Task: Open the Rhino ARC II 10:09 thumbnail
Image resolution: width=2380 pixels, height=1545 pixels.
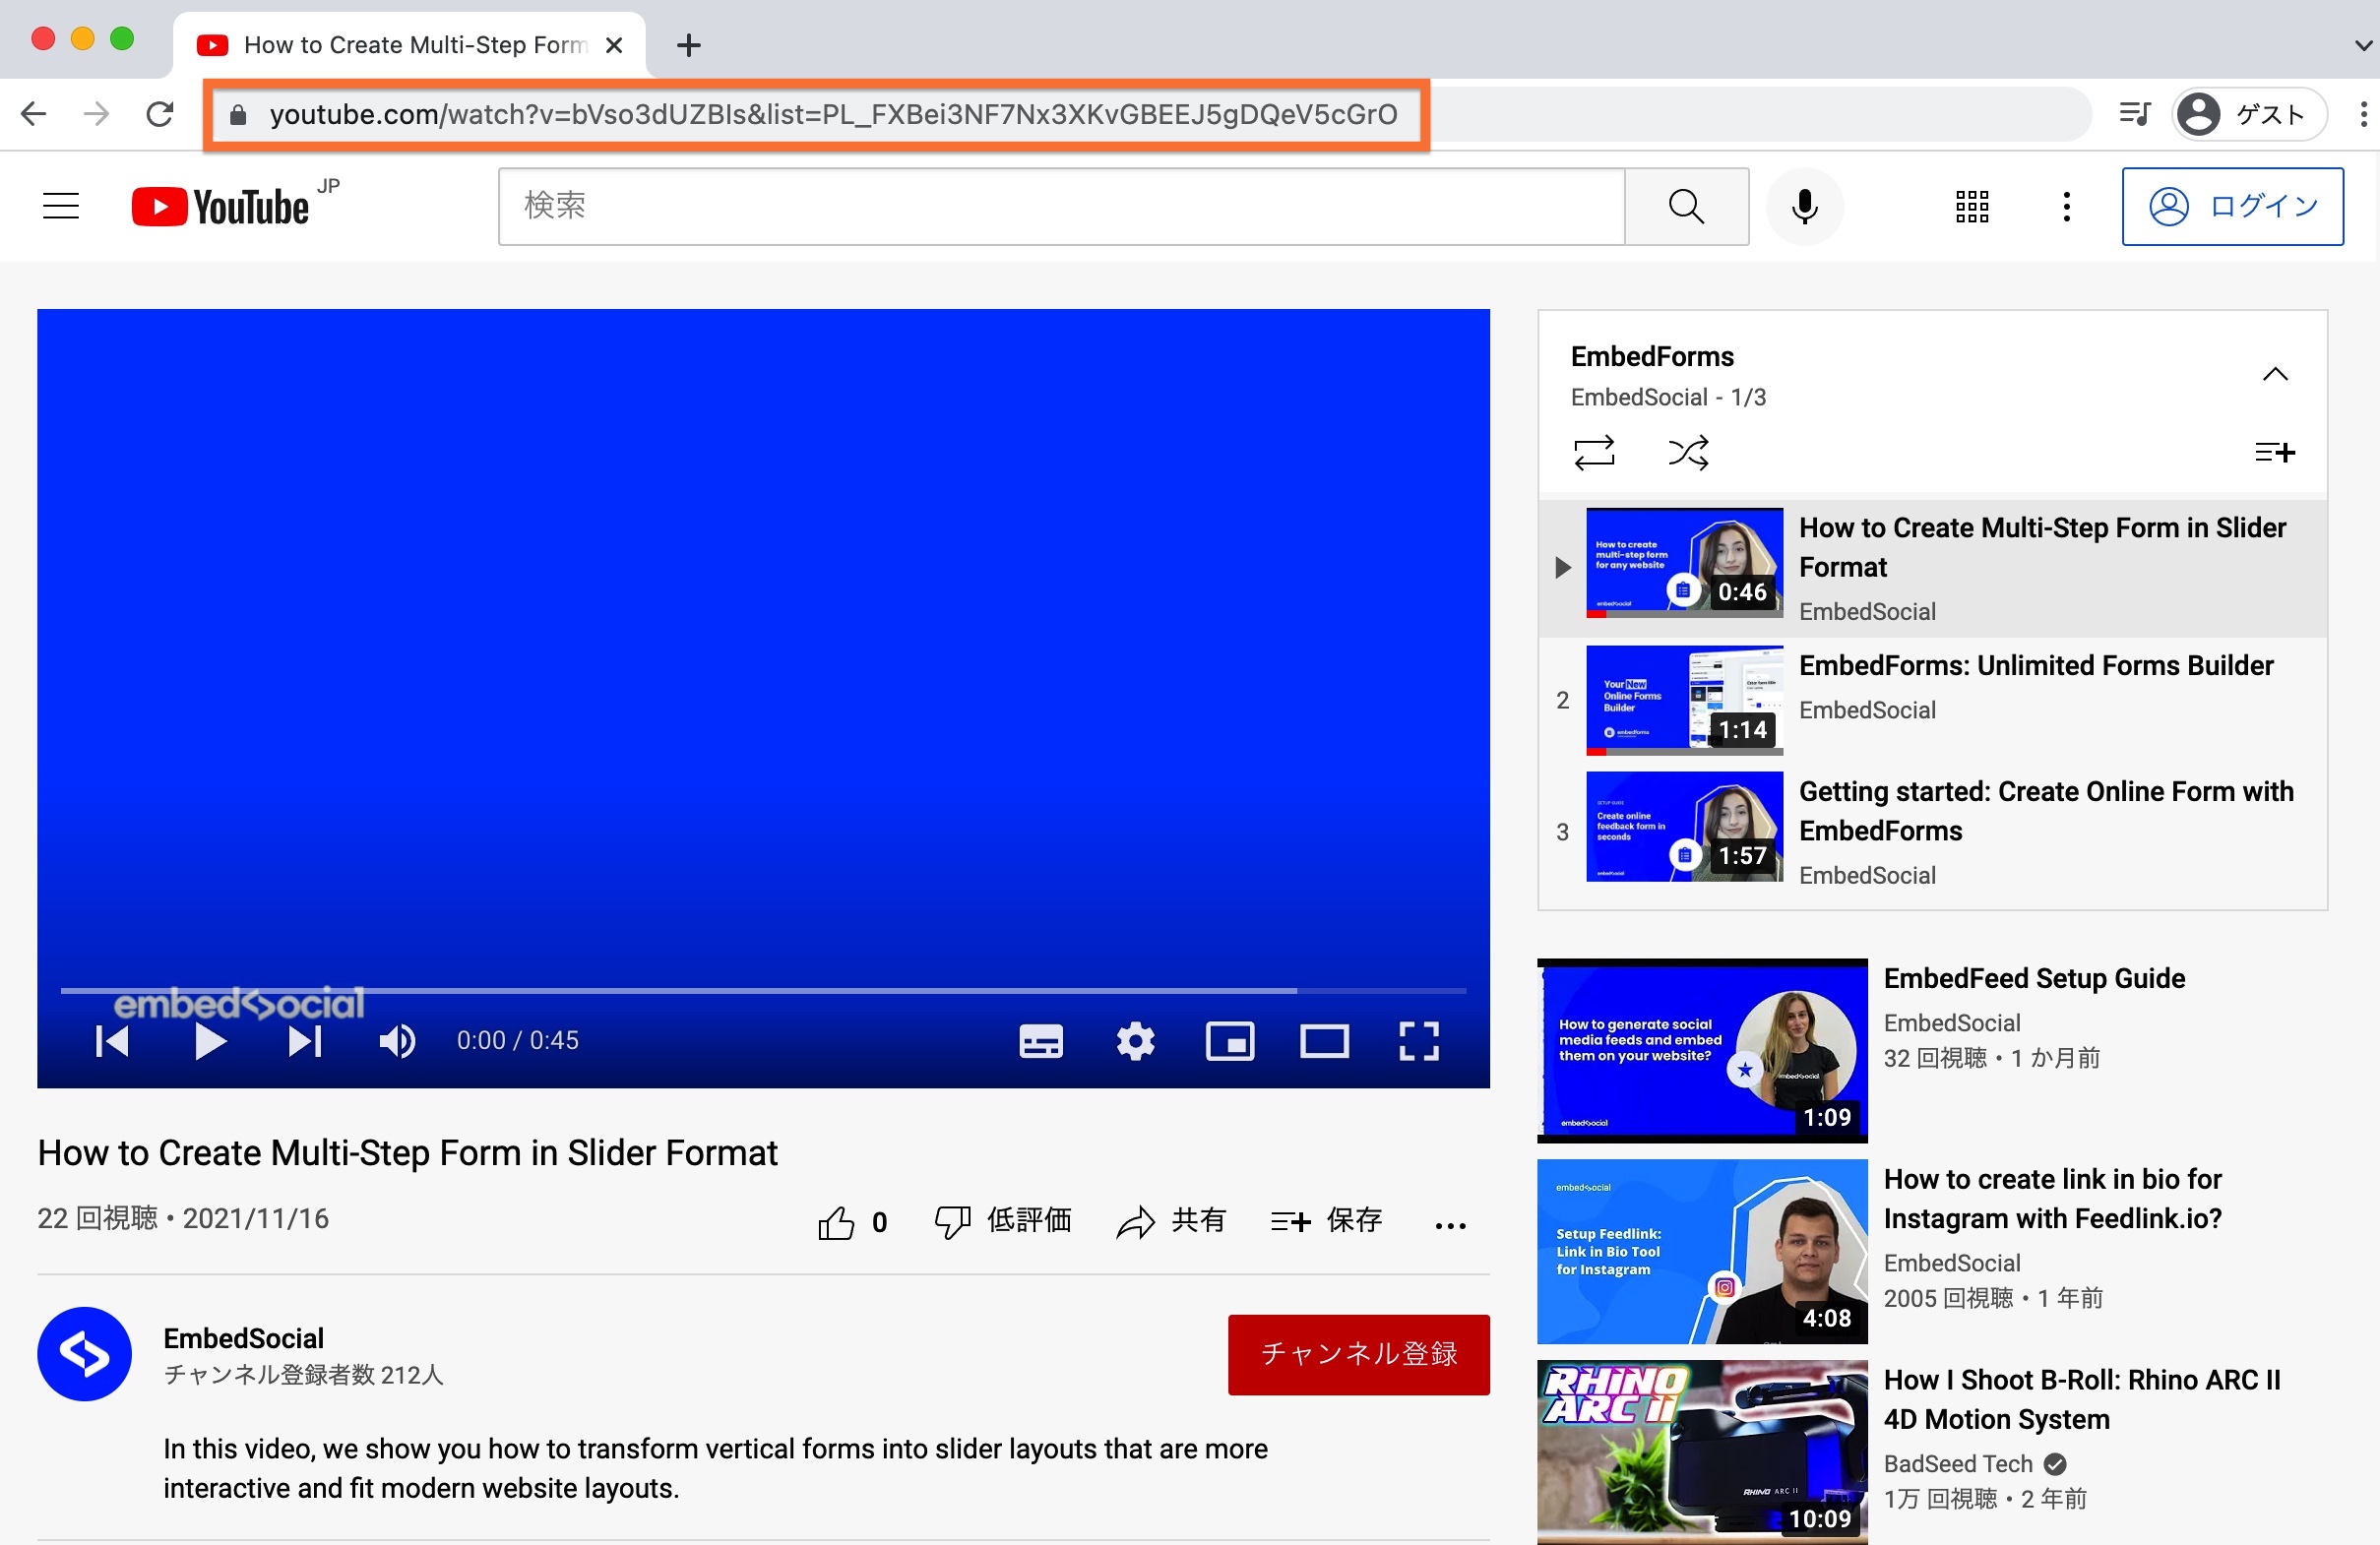Action: click(x=1702, y=1451)
